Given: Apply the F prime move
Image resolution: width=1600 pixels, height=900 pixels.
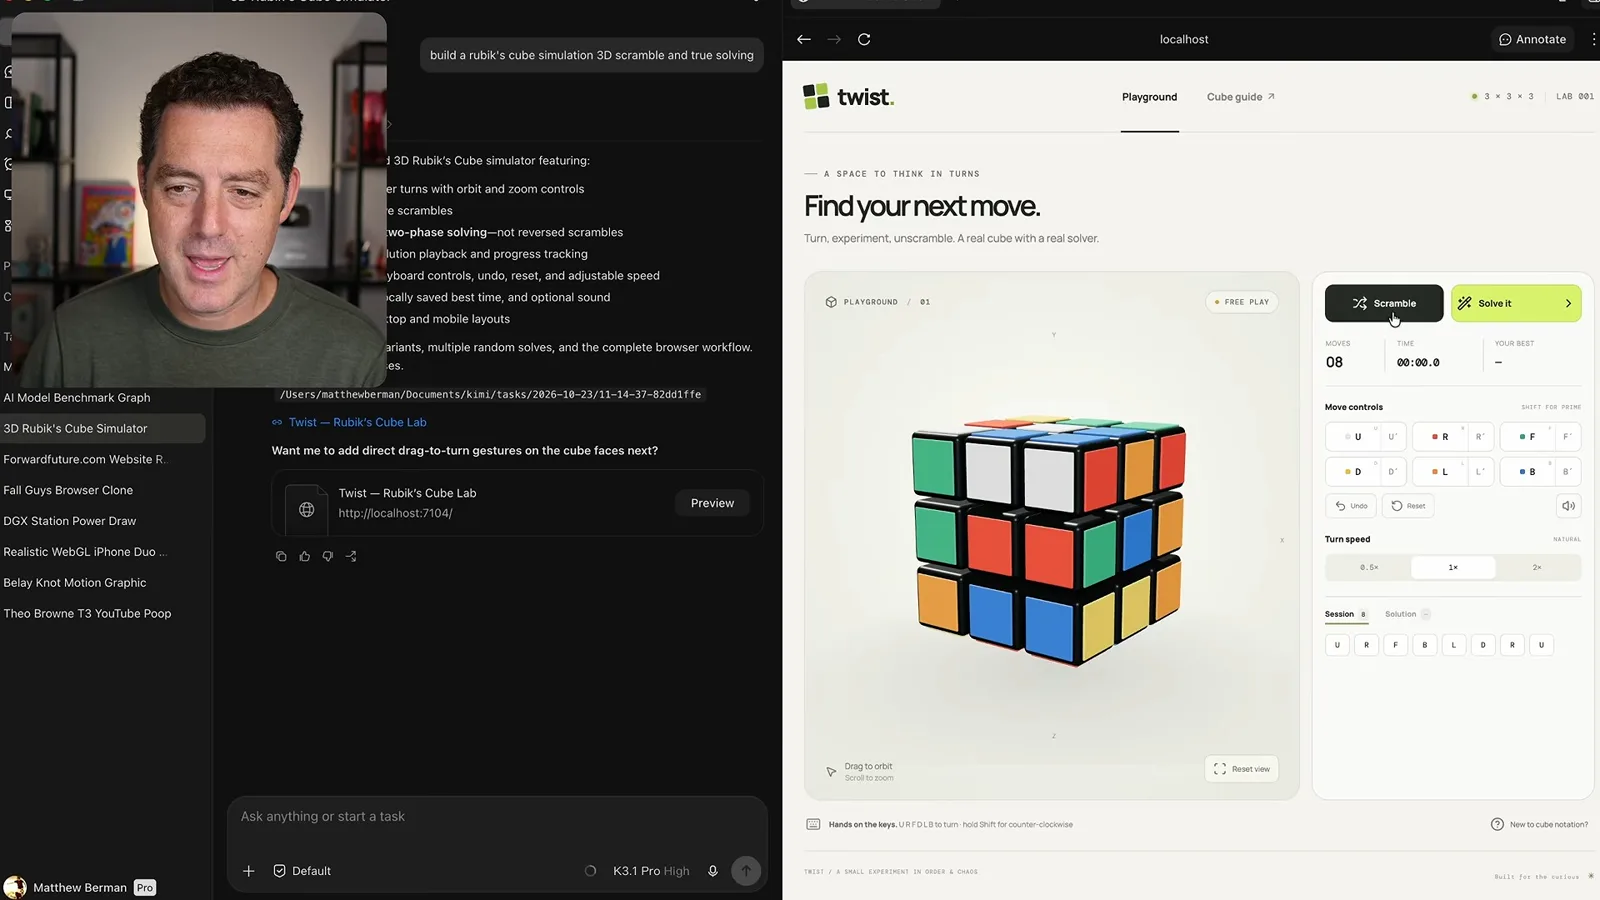Looking at the screenshot, I should tap(1567, 437).
